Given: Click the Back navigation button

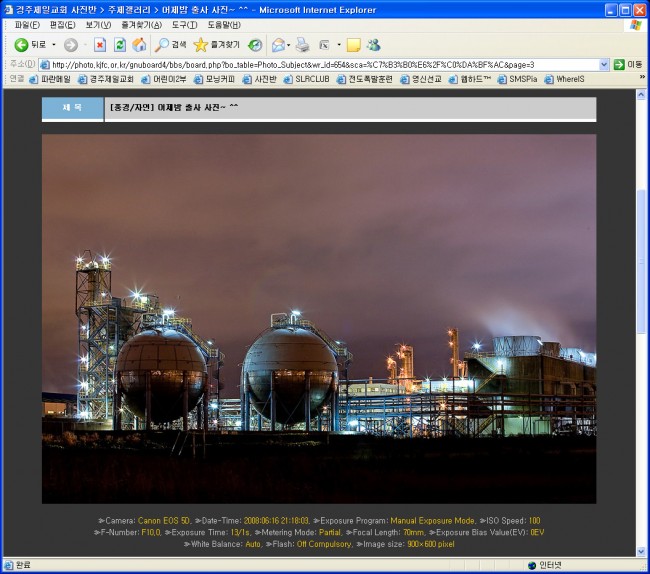Looking at the screenshot, I should tap(30, 45).
